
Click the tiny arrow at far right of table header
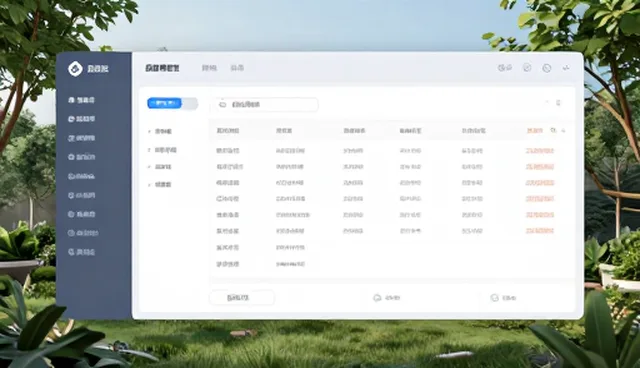pyautogui.click(x=563, y=131)
